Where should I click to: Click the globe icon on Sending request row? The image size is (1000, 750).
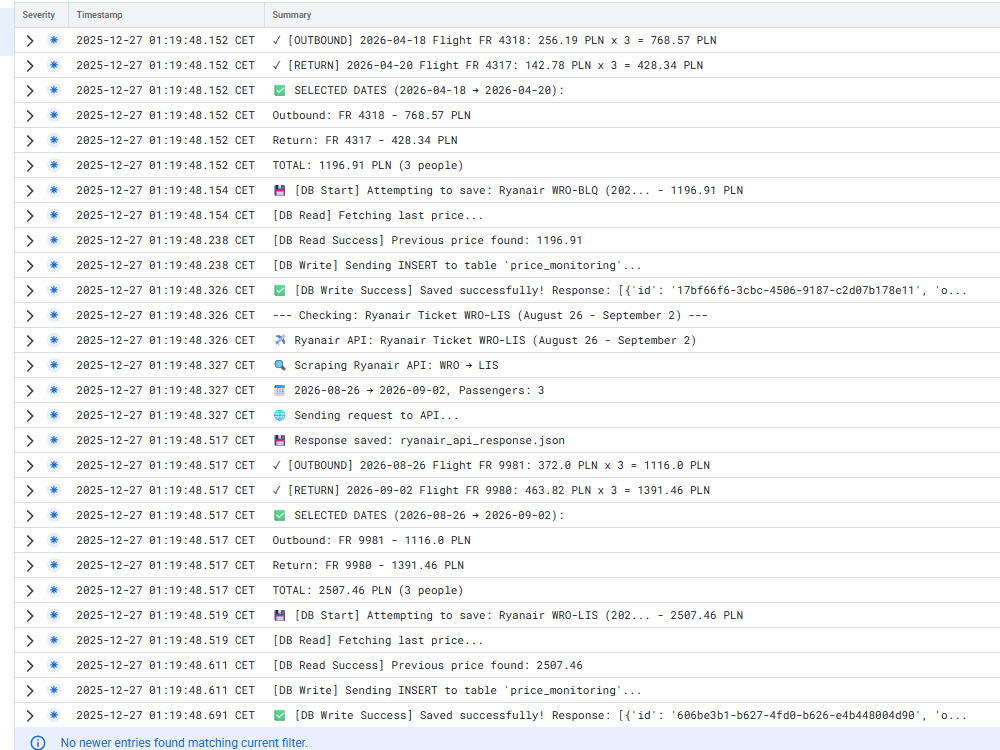point(279,415)
